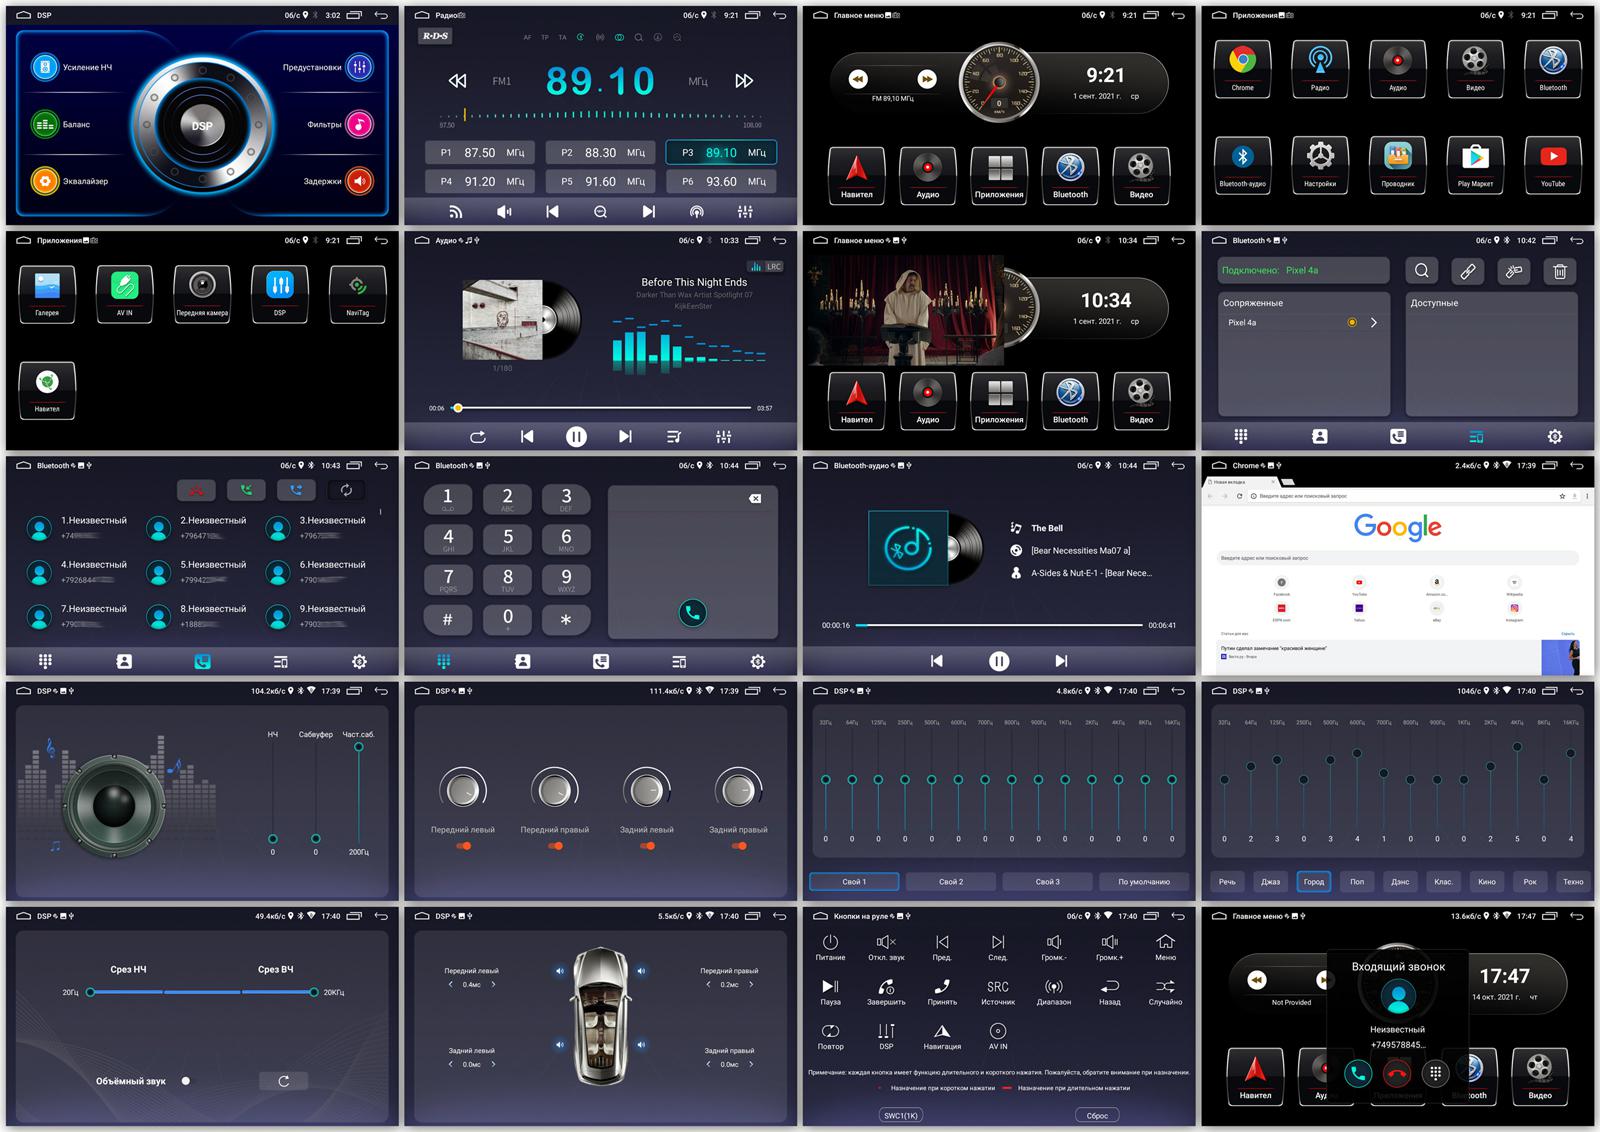Enable LRC lyrics in the audio player
The height and width of the screenshot is (1132, 1600).
point(772,266)
